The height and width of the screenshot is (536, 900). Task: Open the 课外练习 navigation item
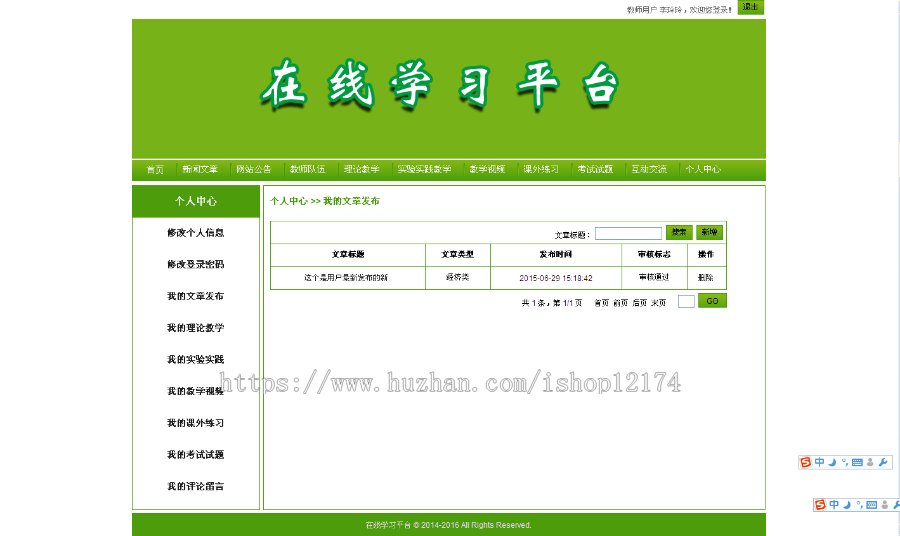click(x=541, y=169)
